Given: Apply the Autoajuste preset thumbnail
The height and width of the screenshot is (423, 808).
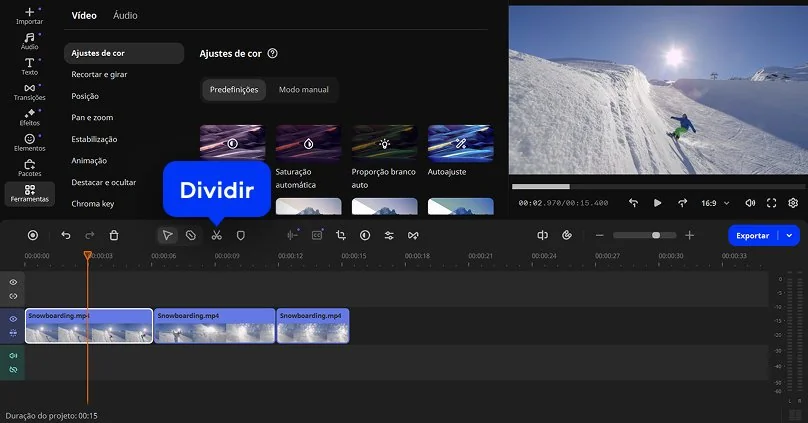Looking at the screenshot, I should (460, 144).
